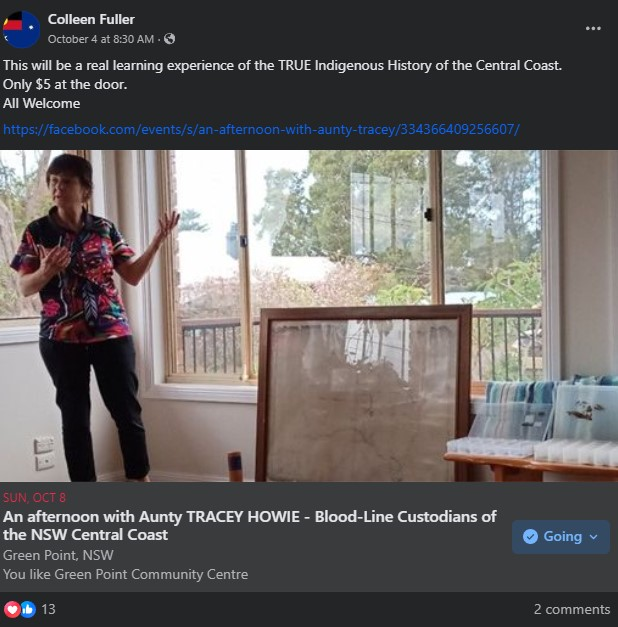Follow the facebook.com events URL link
Viewport: 618px width, 627px height.
(261, 130)
